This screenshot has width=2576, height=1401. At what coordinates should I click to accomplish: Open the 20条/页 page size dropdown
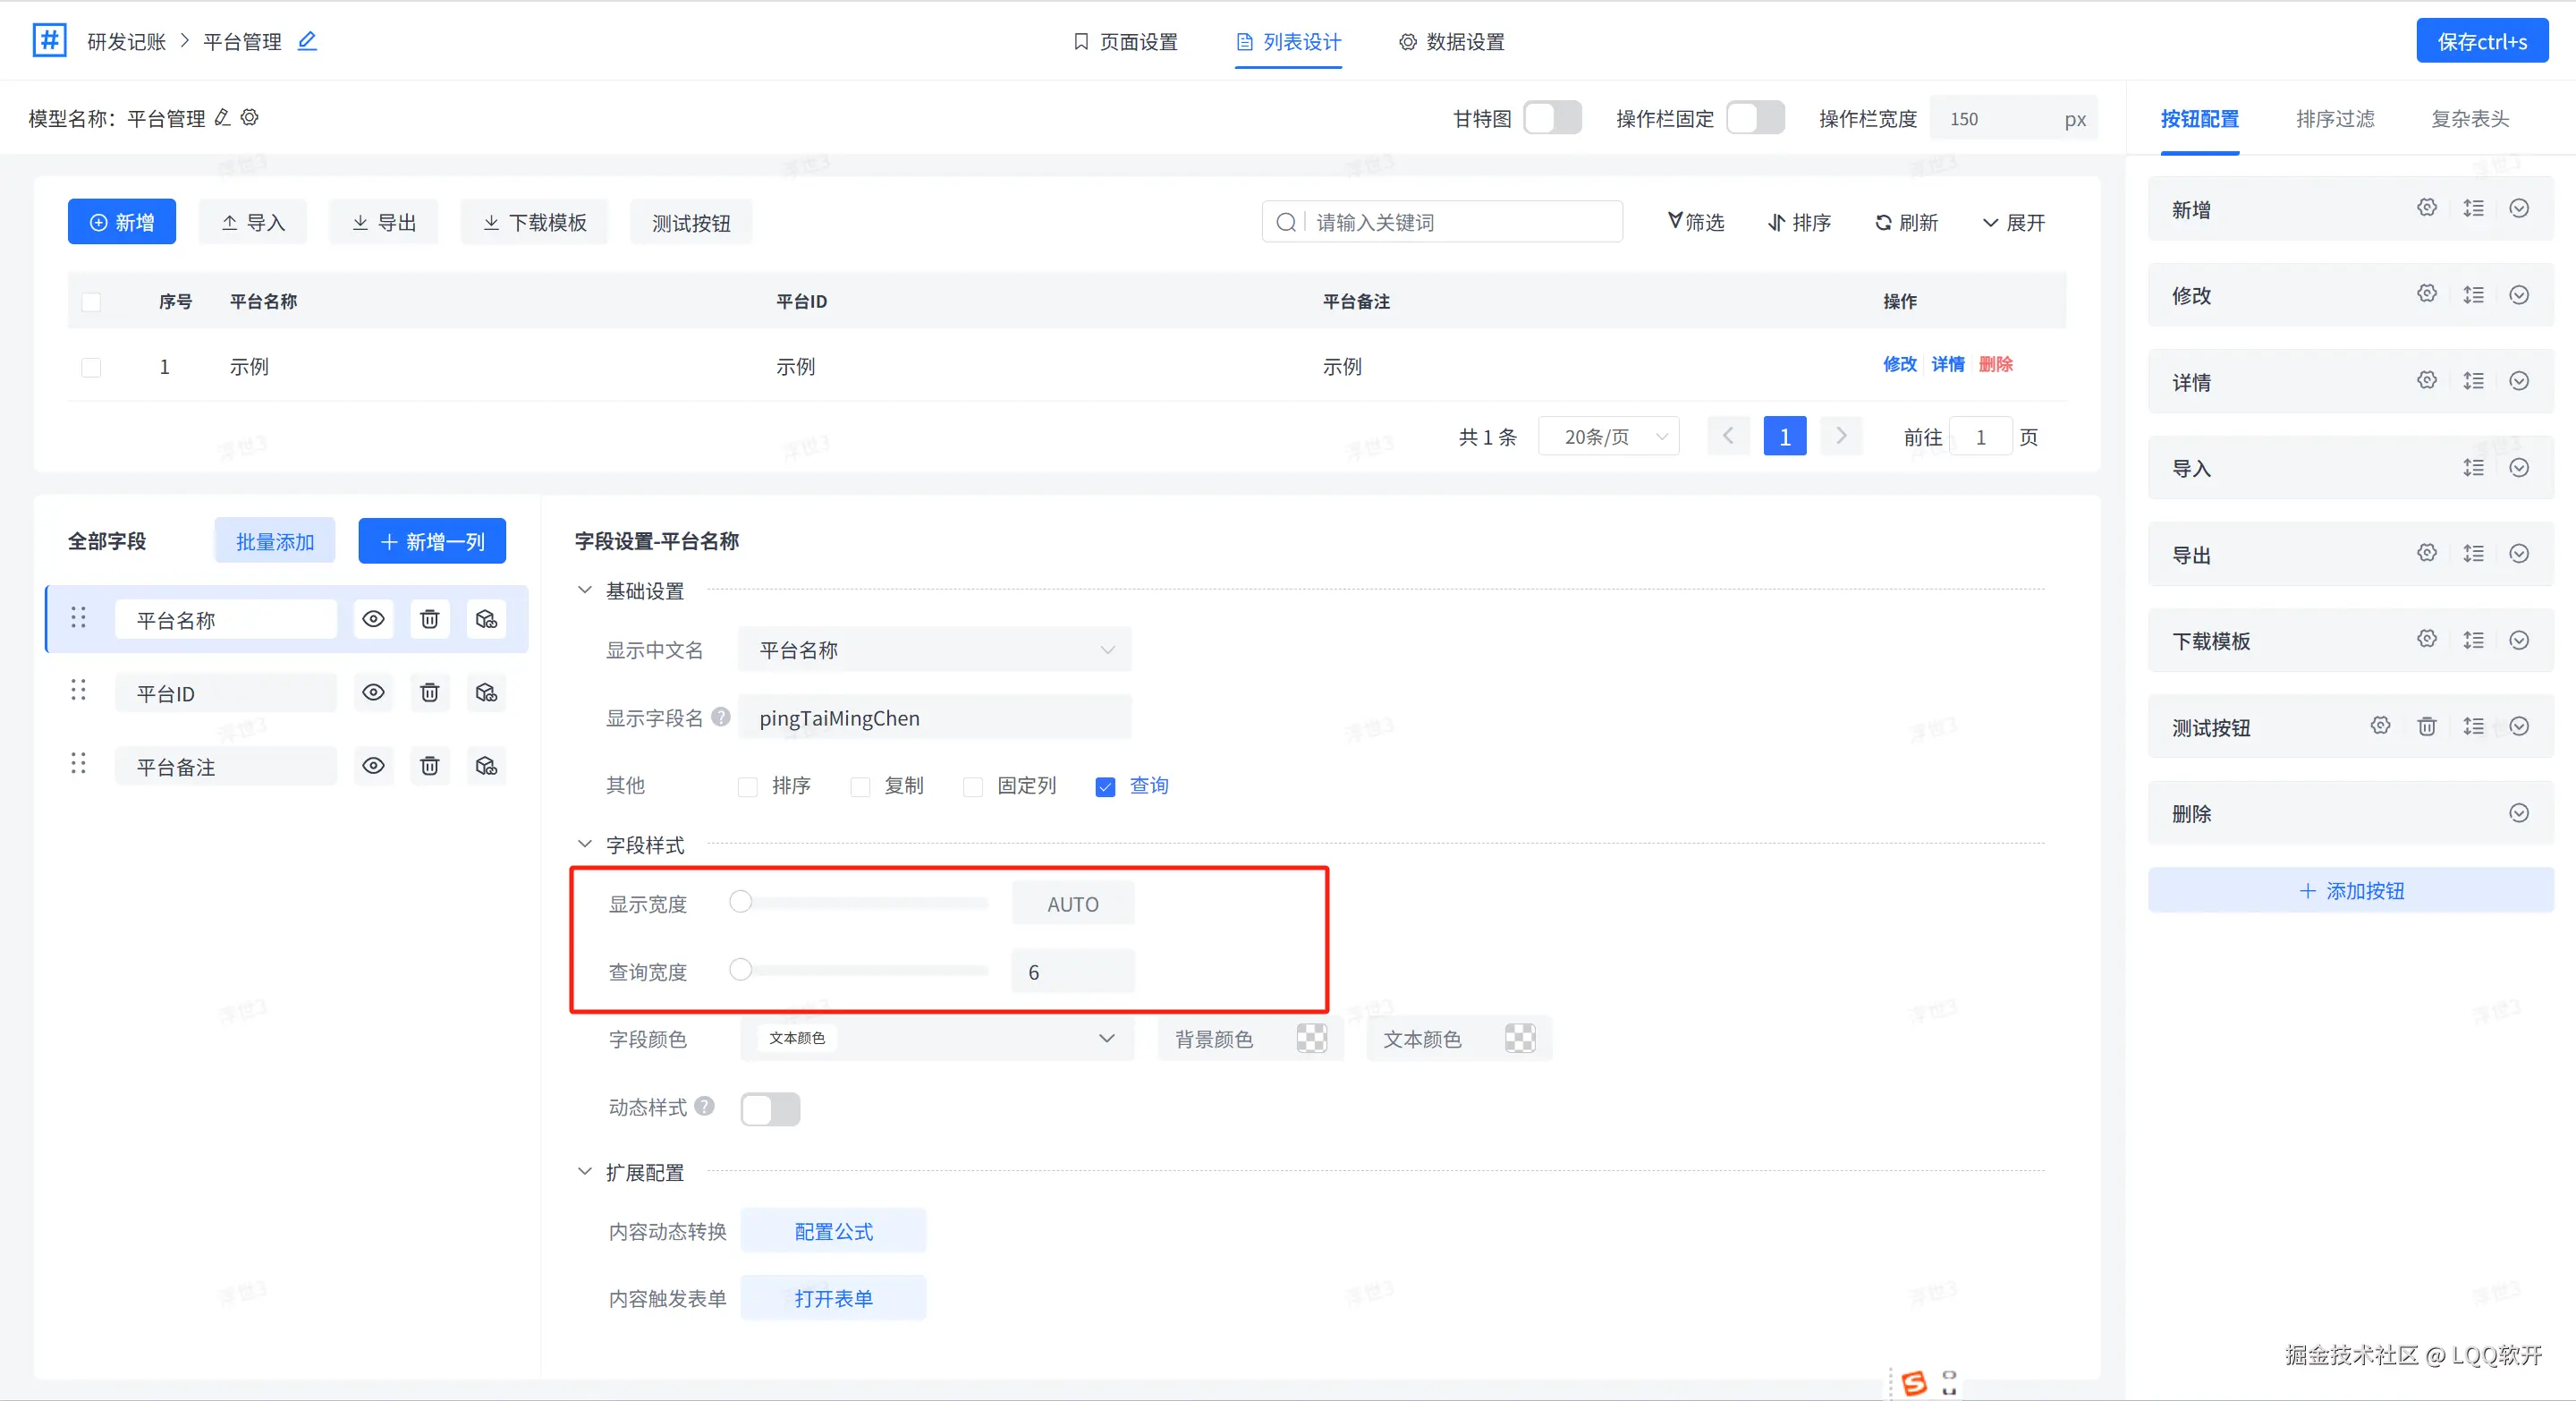pos(1609,437)
